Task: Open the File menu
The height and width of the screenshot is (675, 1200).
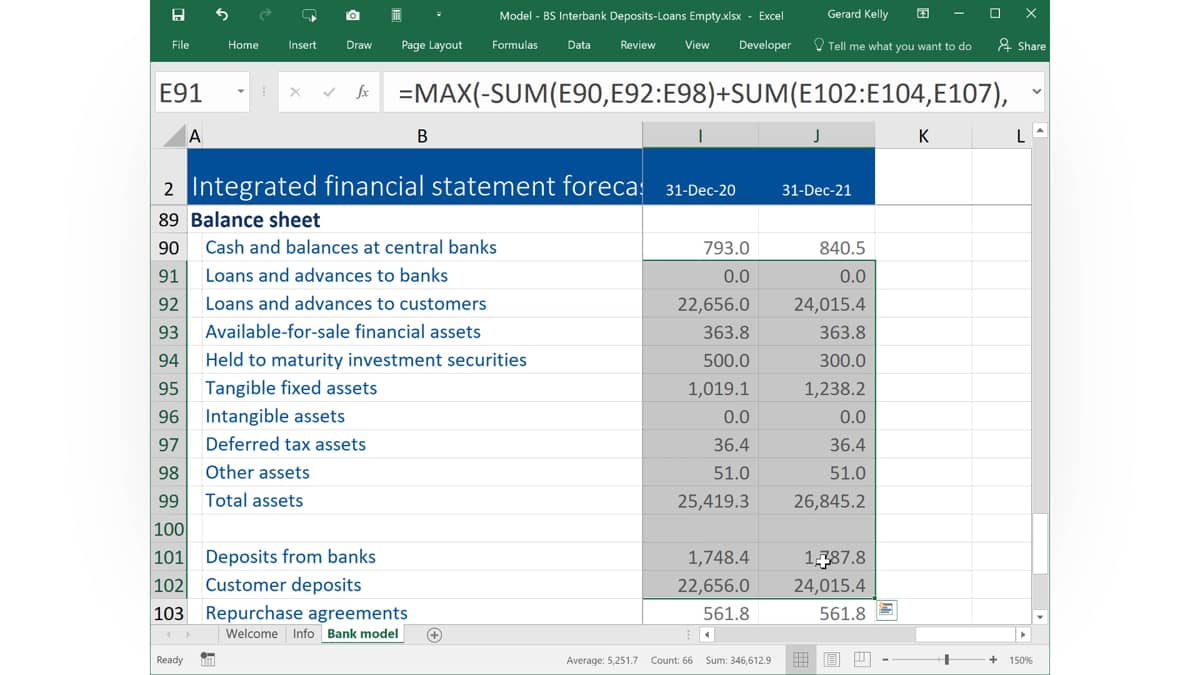Action: tap(180, 45)
